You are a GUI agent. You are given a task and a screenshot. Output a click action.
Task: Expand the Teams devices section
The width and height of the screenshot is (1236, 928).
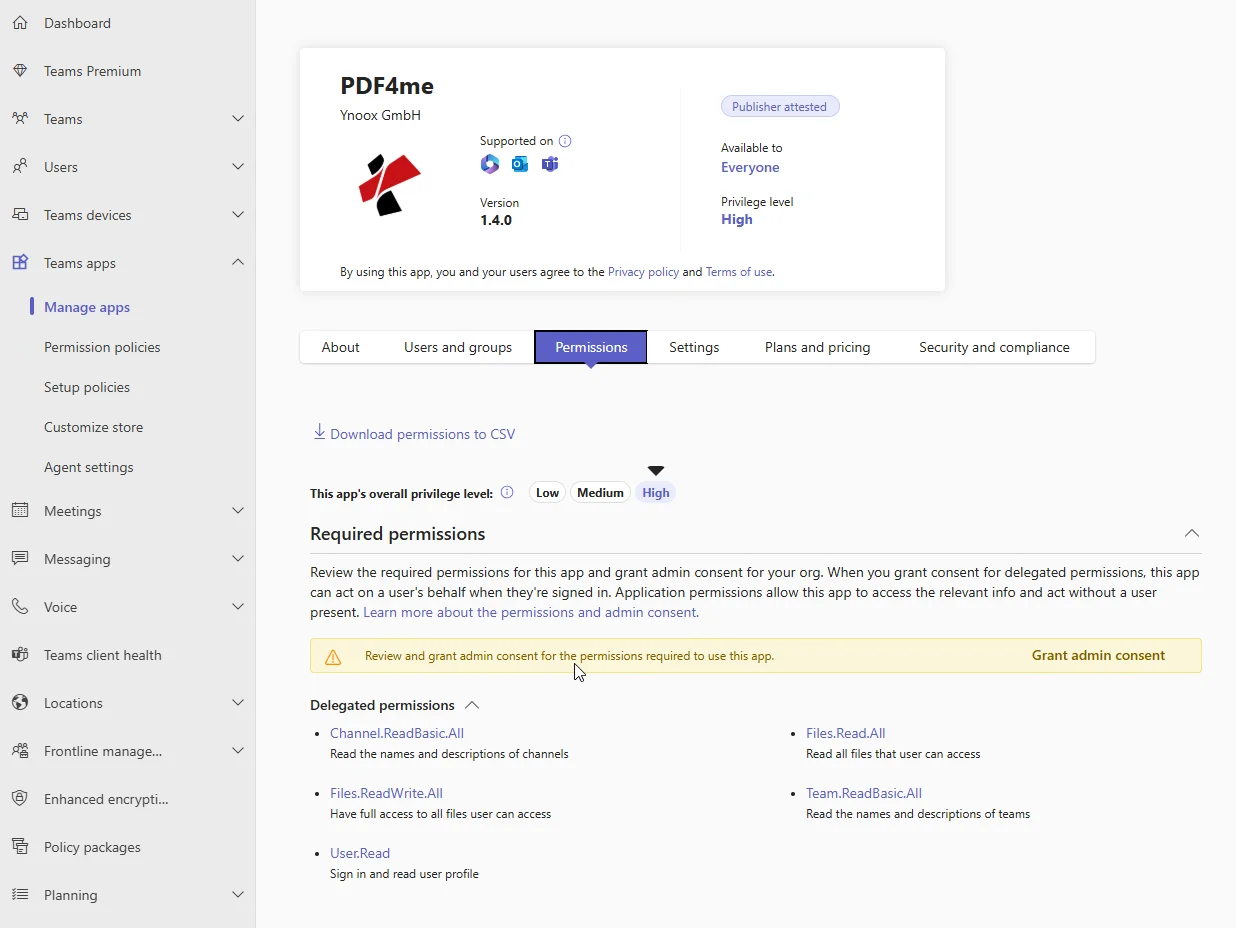pos(238,215)
